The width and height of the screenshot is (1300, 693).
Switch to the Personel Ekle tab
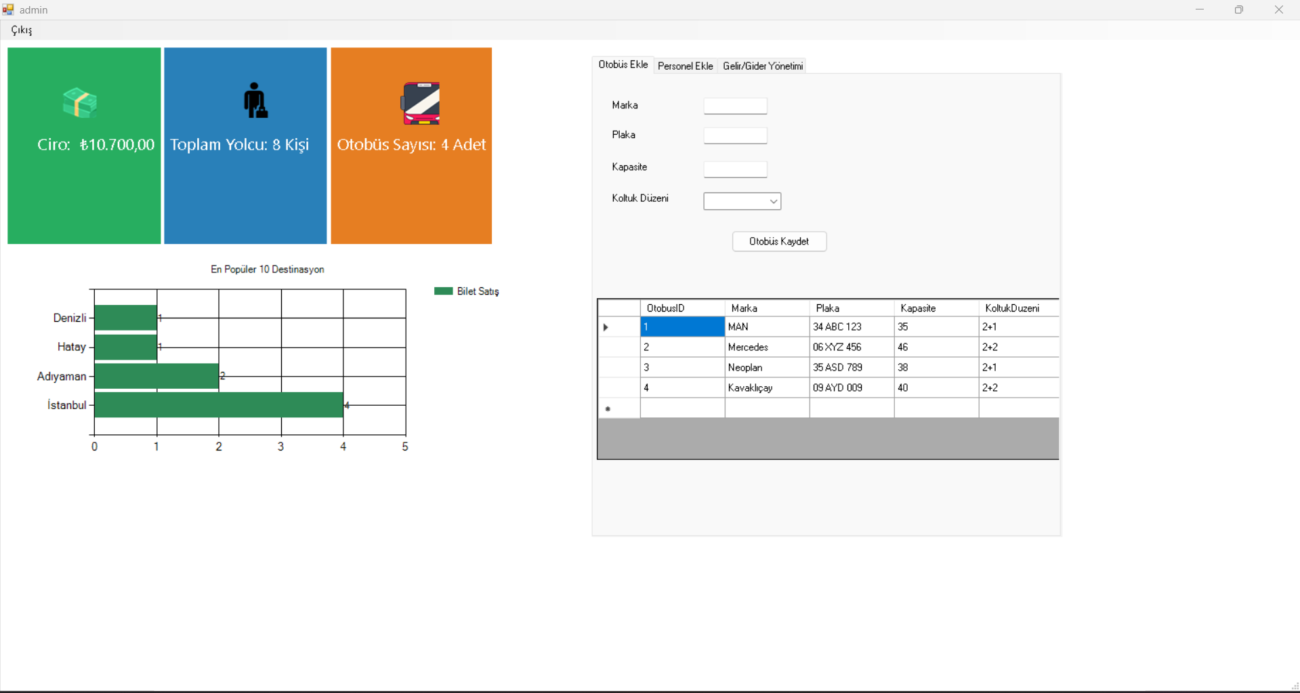pyautogui.click(x=685, y=66)
